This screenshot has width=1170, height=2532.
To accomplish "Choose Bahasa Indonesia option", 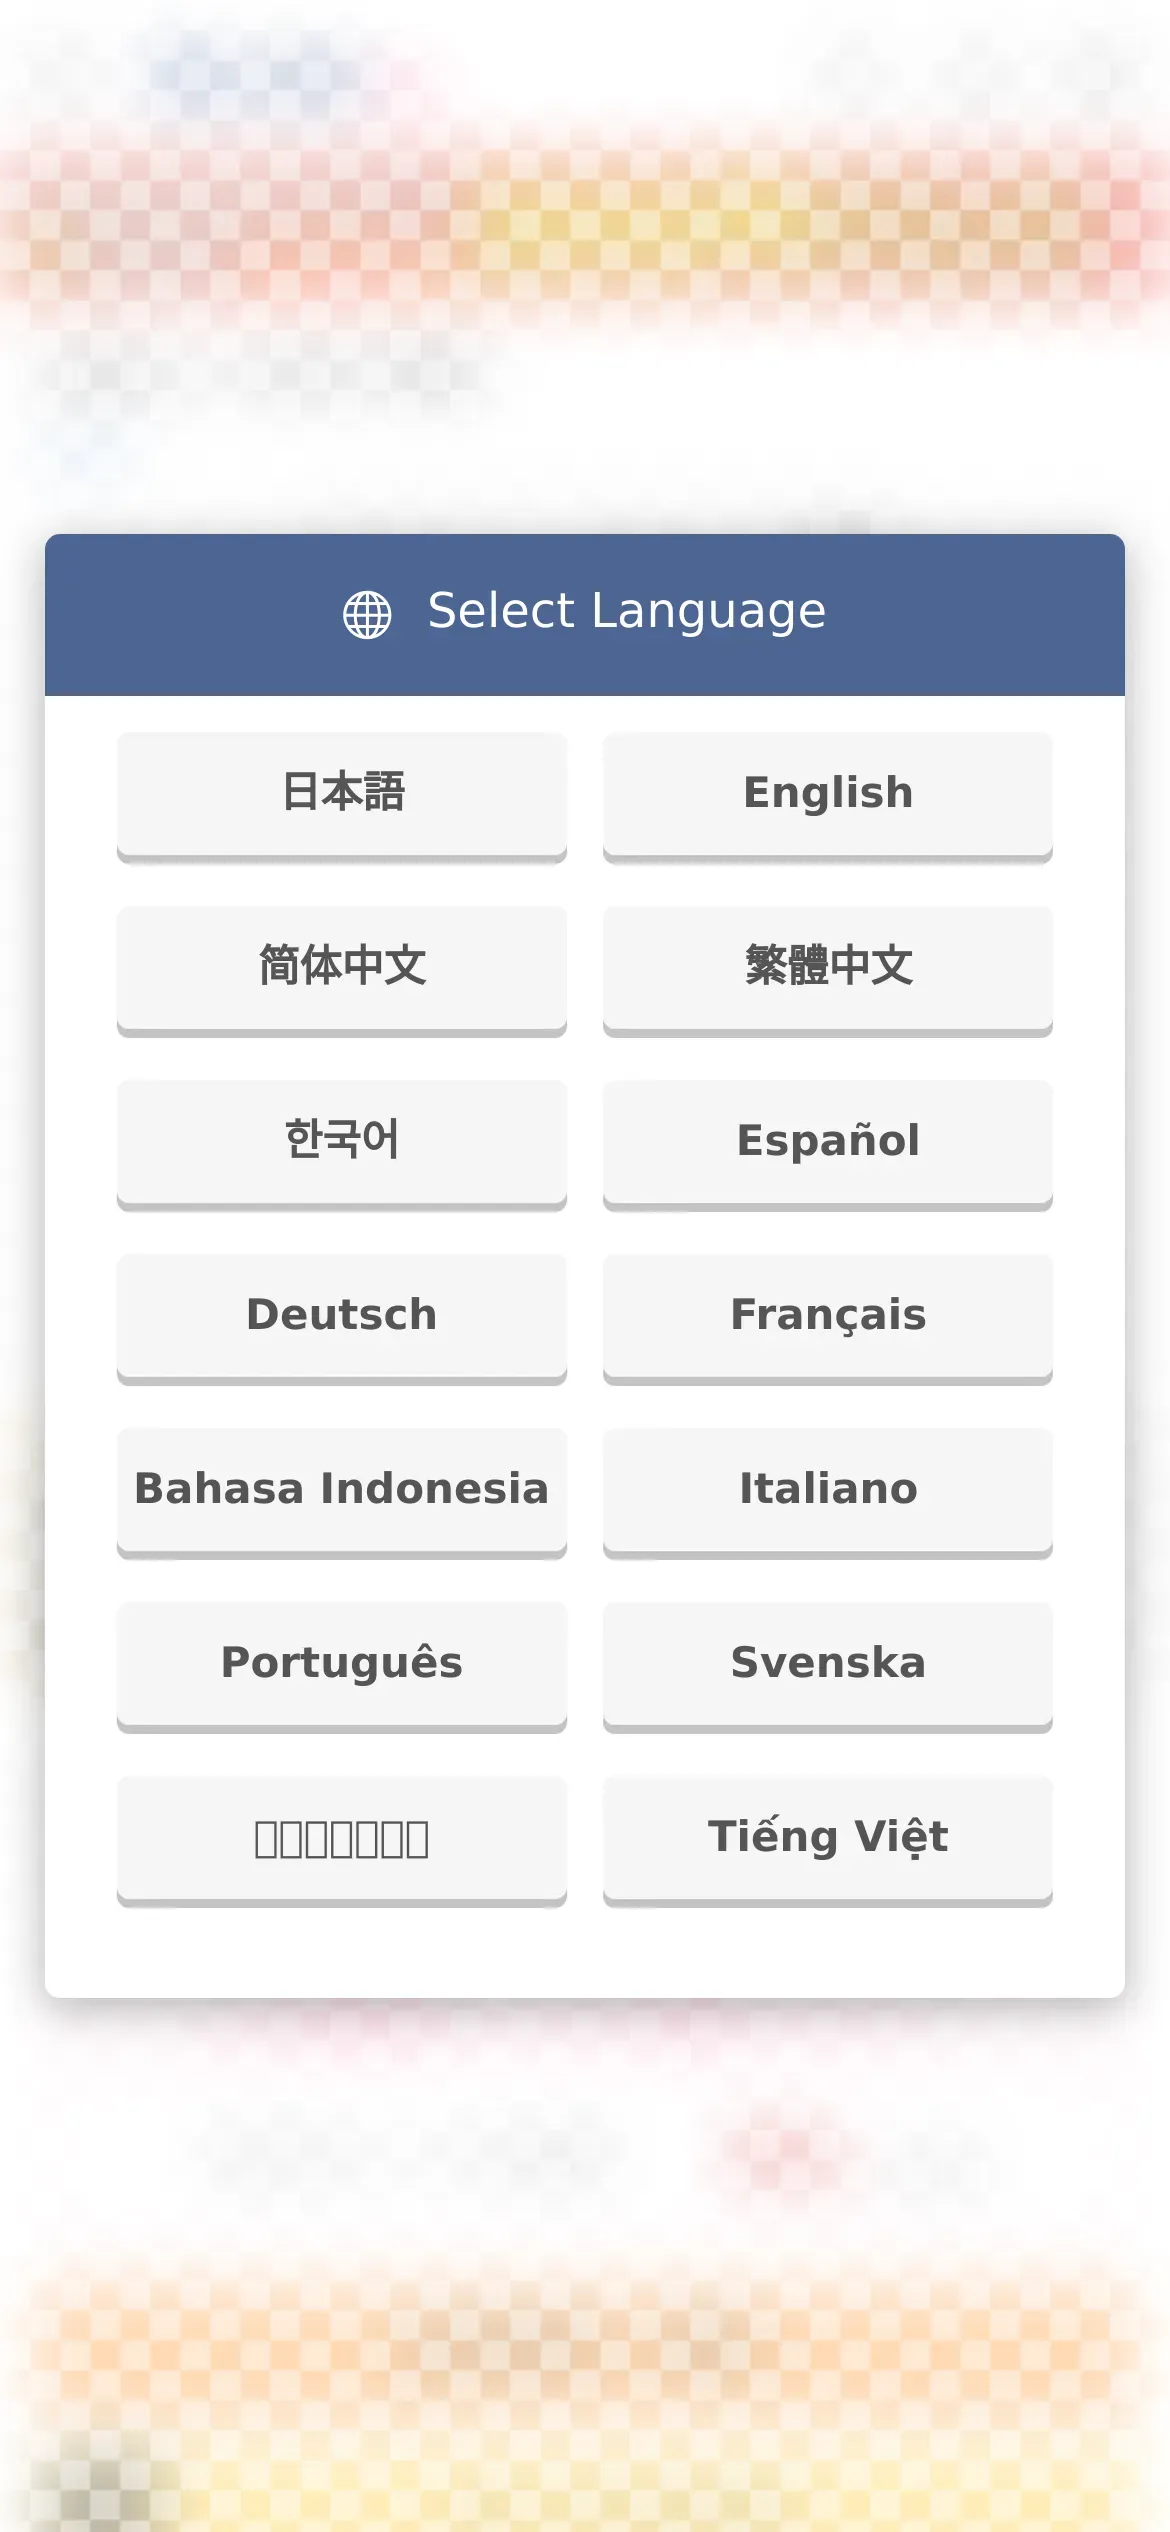I will pos(342,1492).
